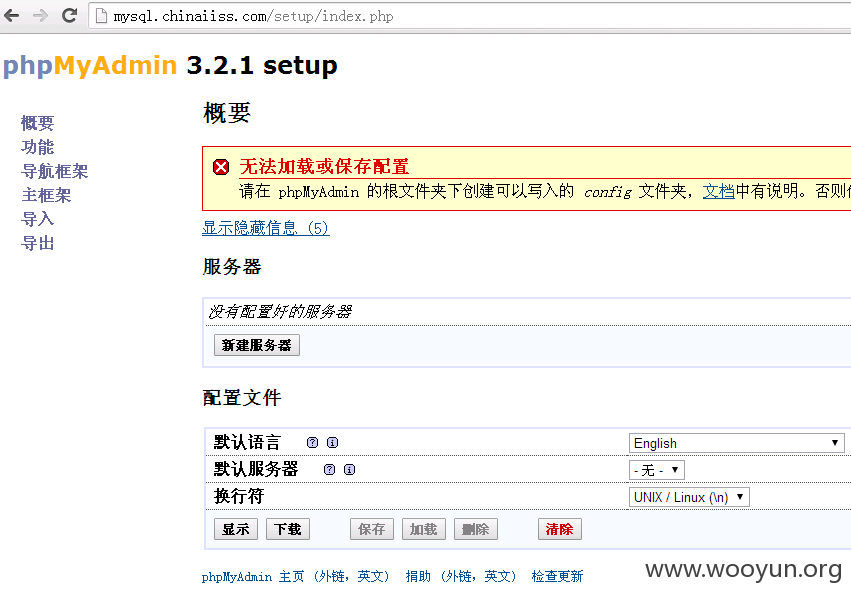Click the address bar URL field
Screen dimensions: 851x598
click(470, 16)
